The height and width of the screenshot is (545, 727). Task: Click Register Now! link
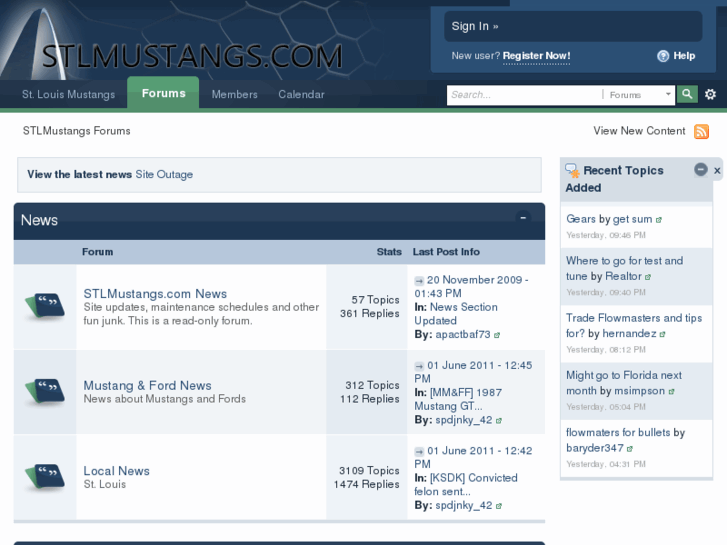pos(536,56)
